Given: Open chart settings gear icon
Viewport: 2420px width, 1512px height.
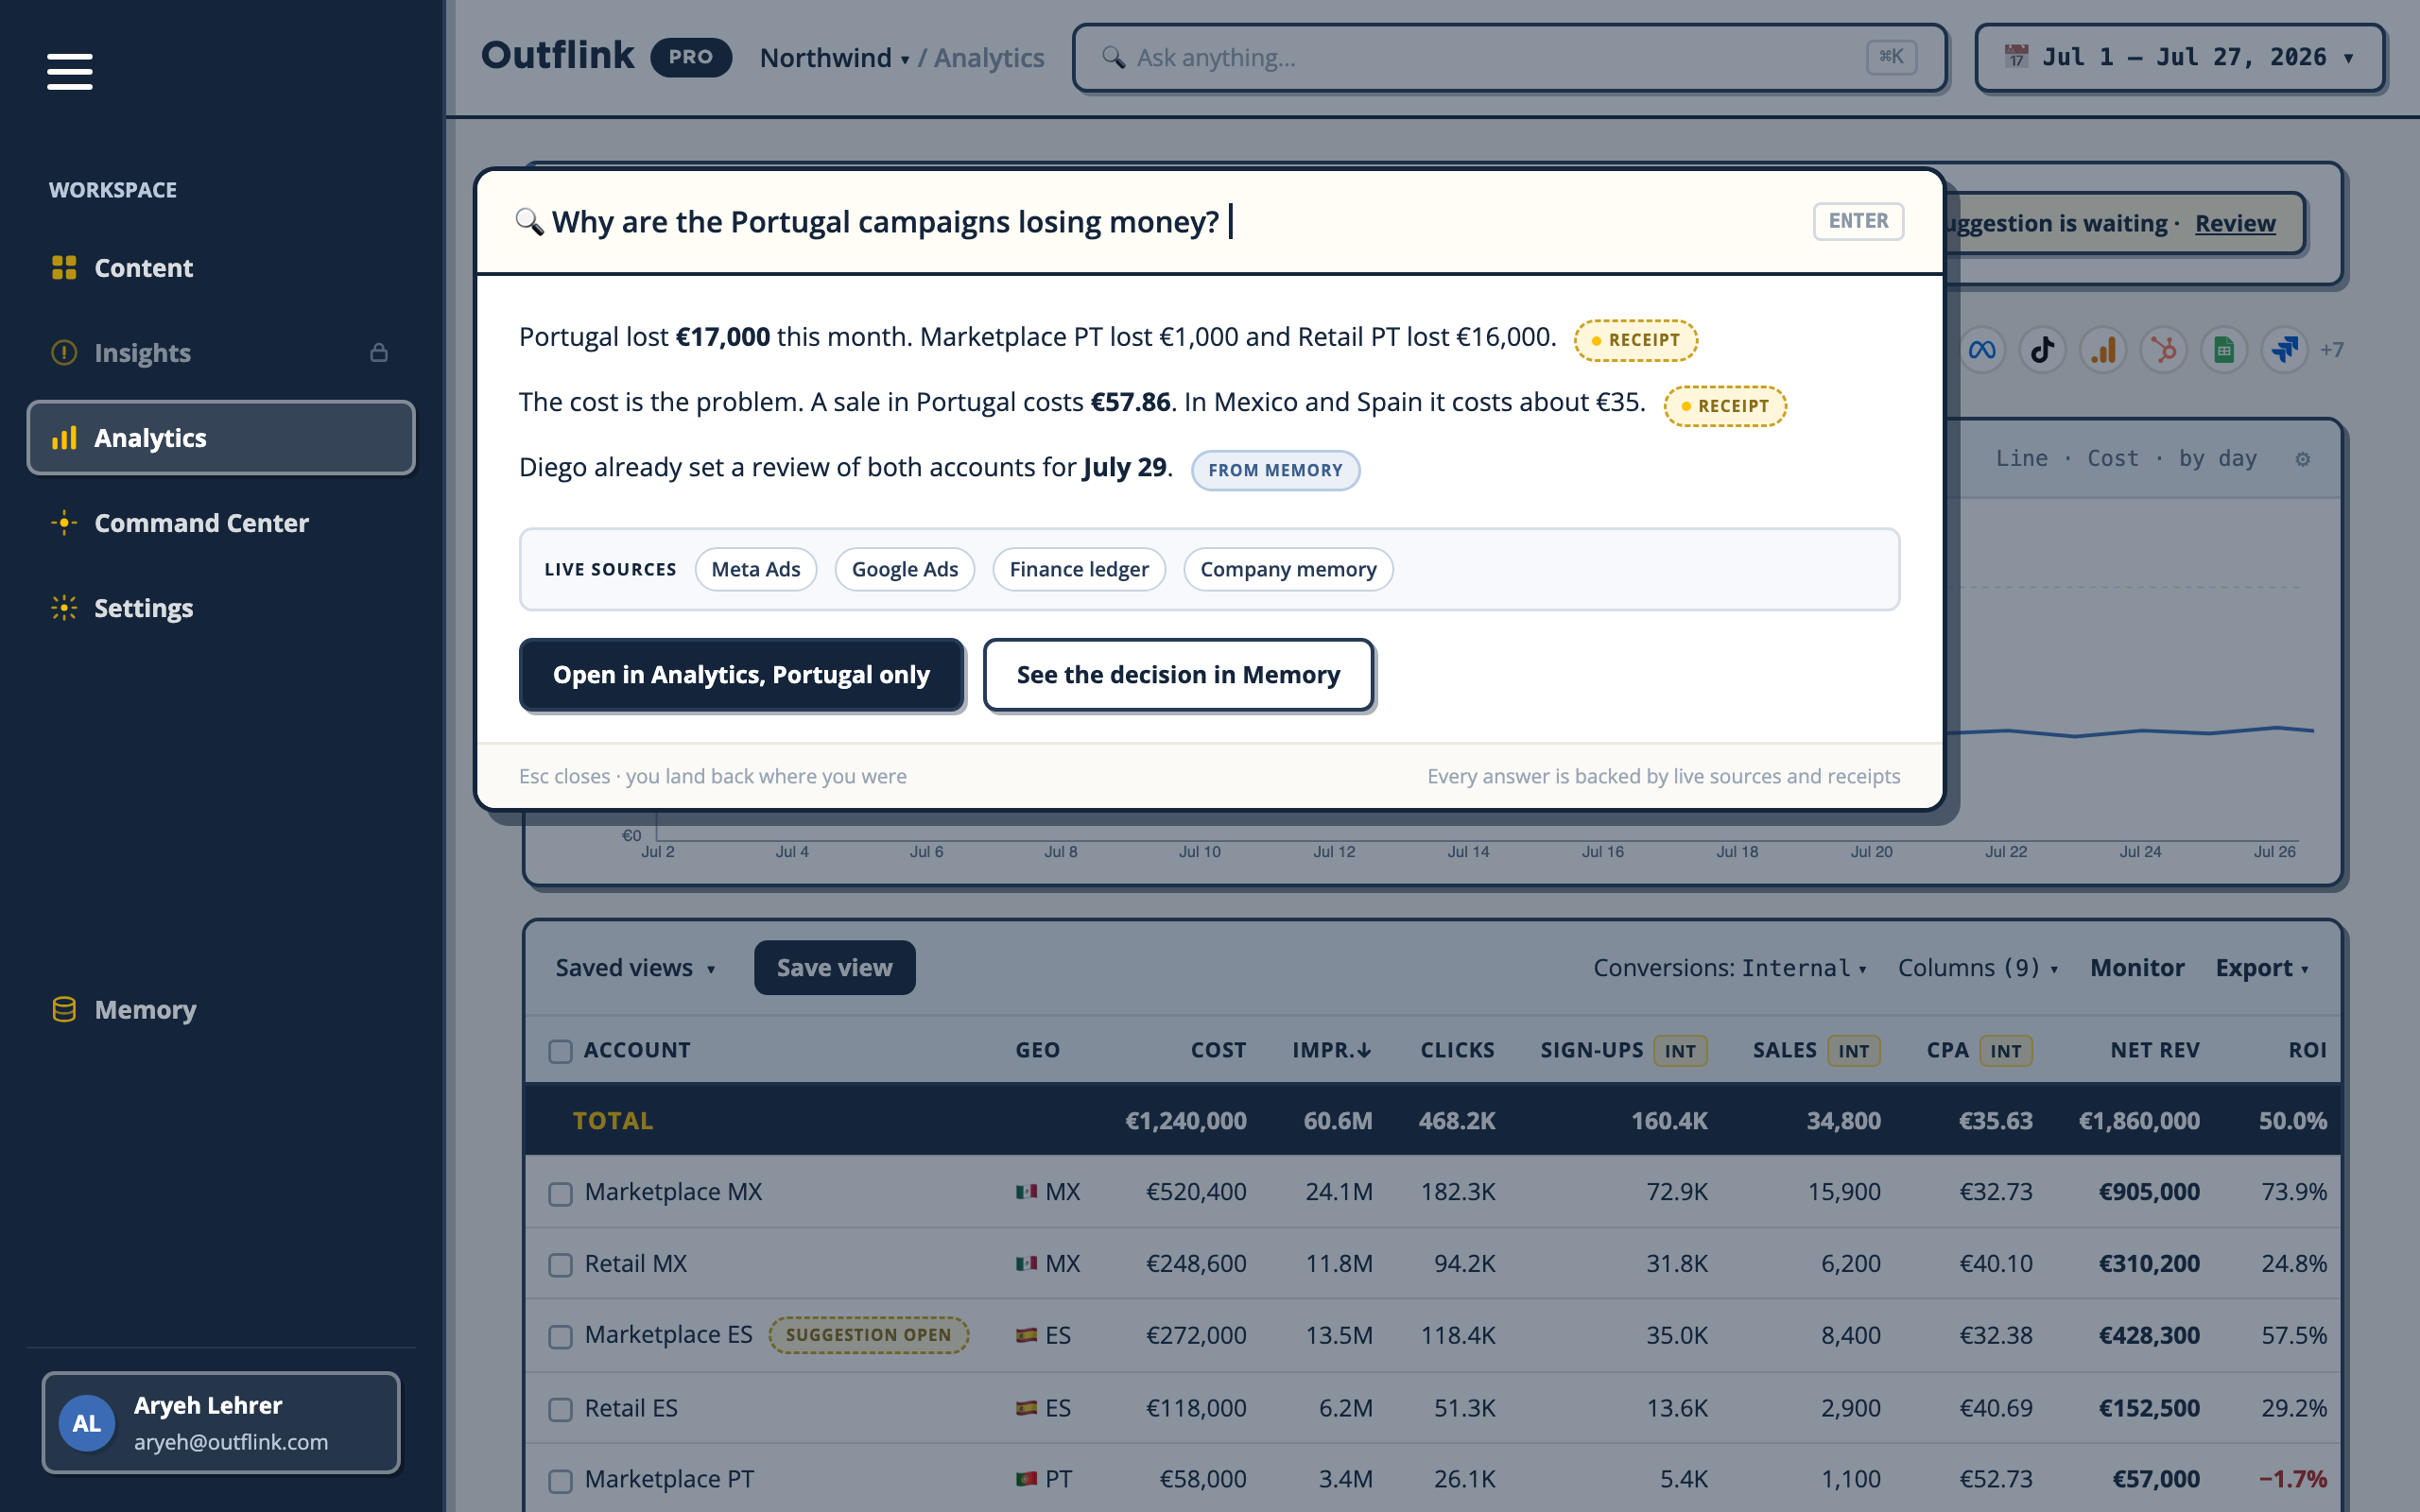Looking at the screenshot, I should 2302,459.
